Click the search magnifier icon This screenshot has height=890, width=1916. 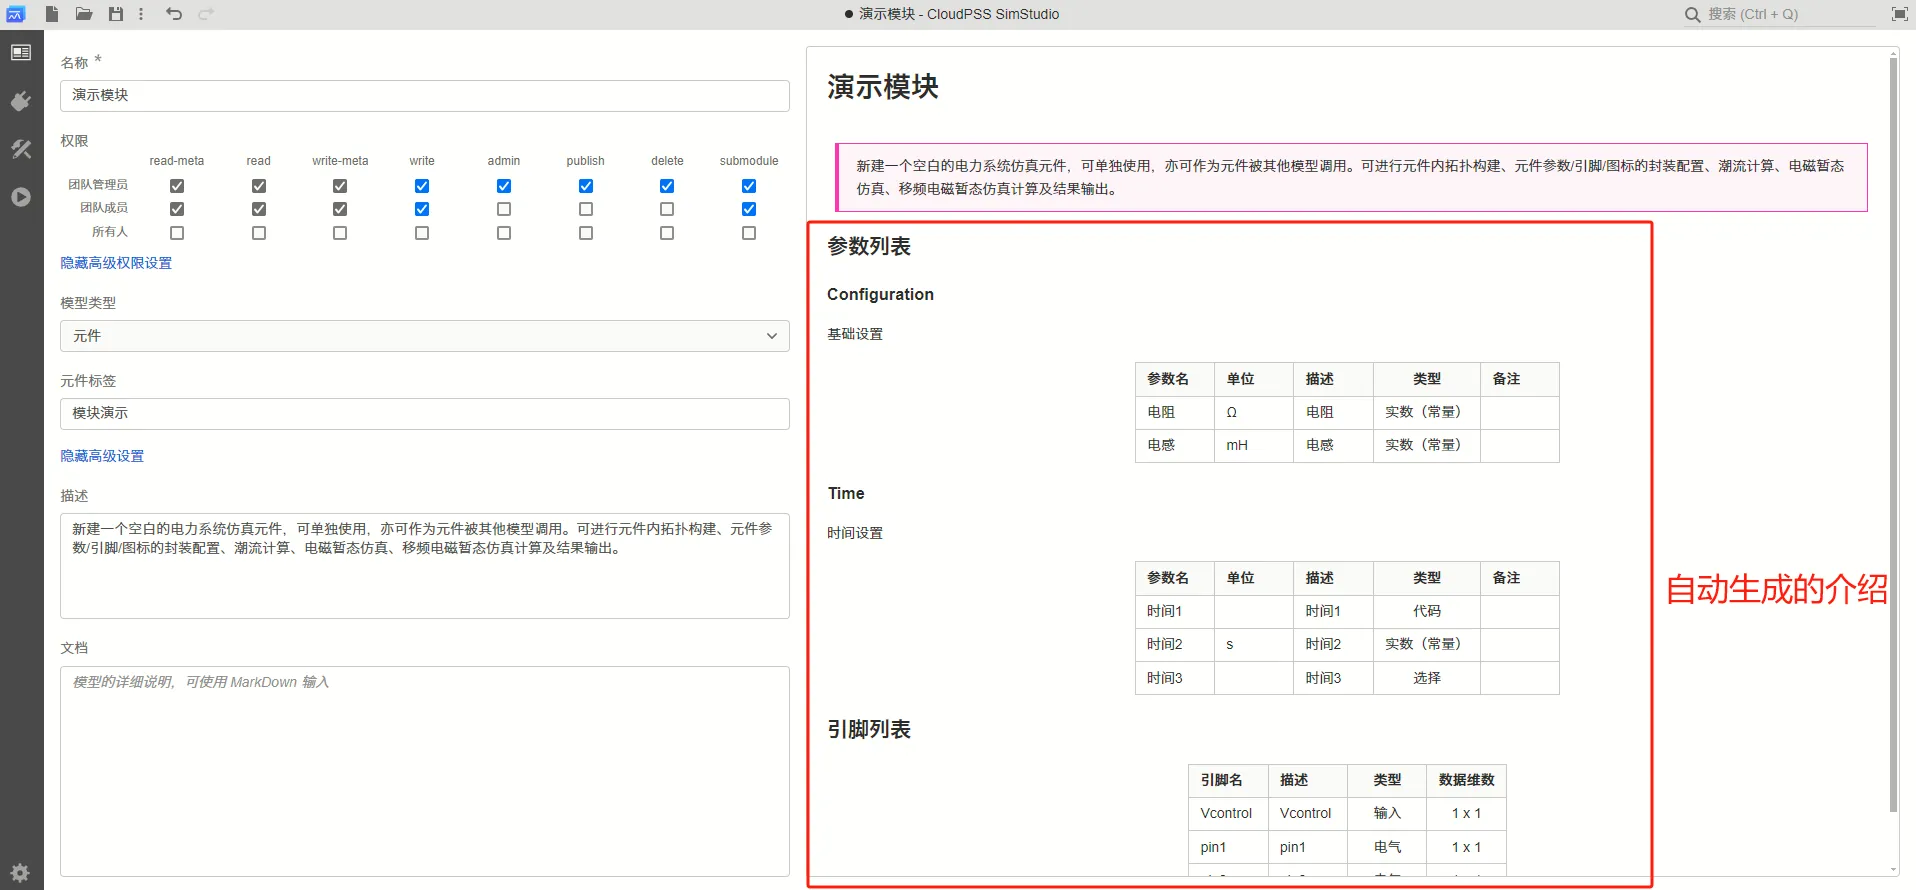pos(1692,14)
